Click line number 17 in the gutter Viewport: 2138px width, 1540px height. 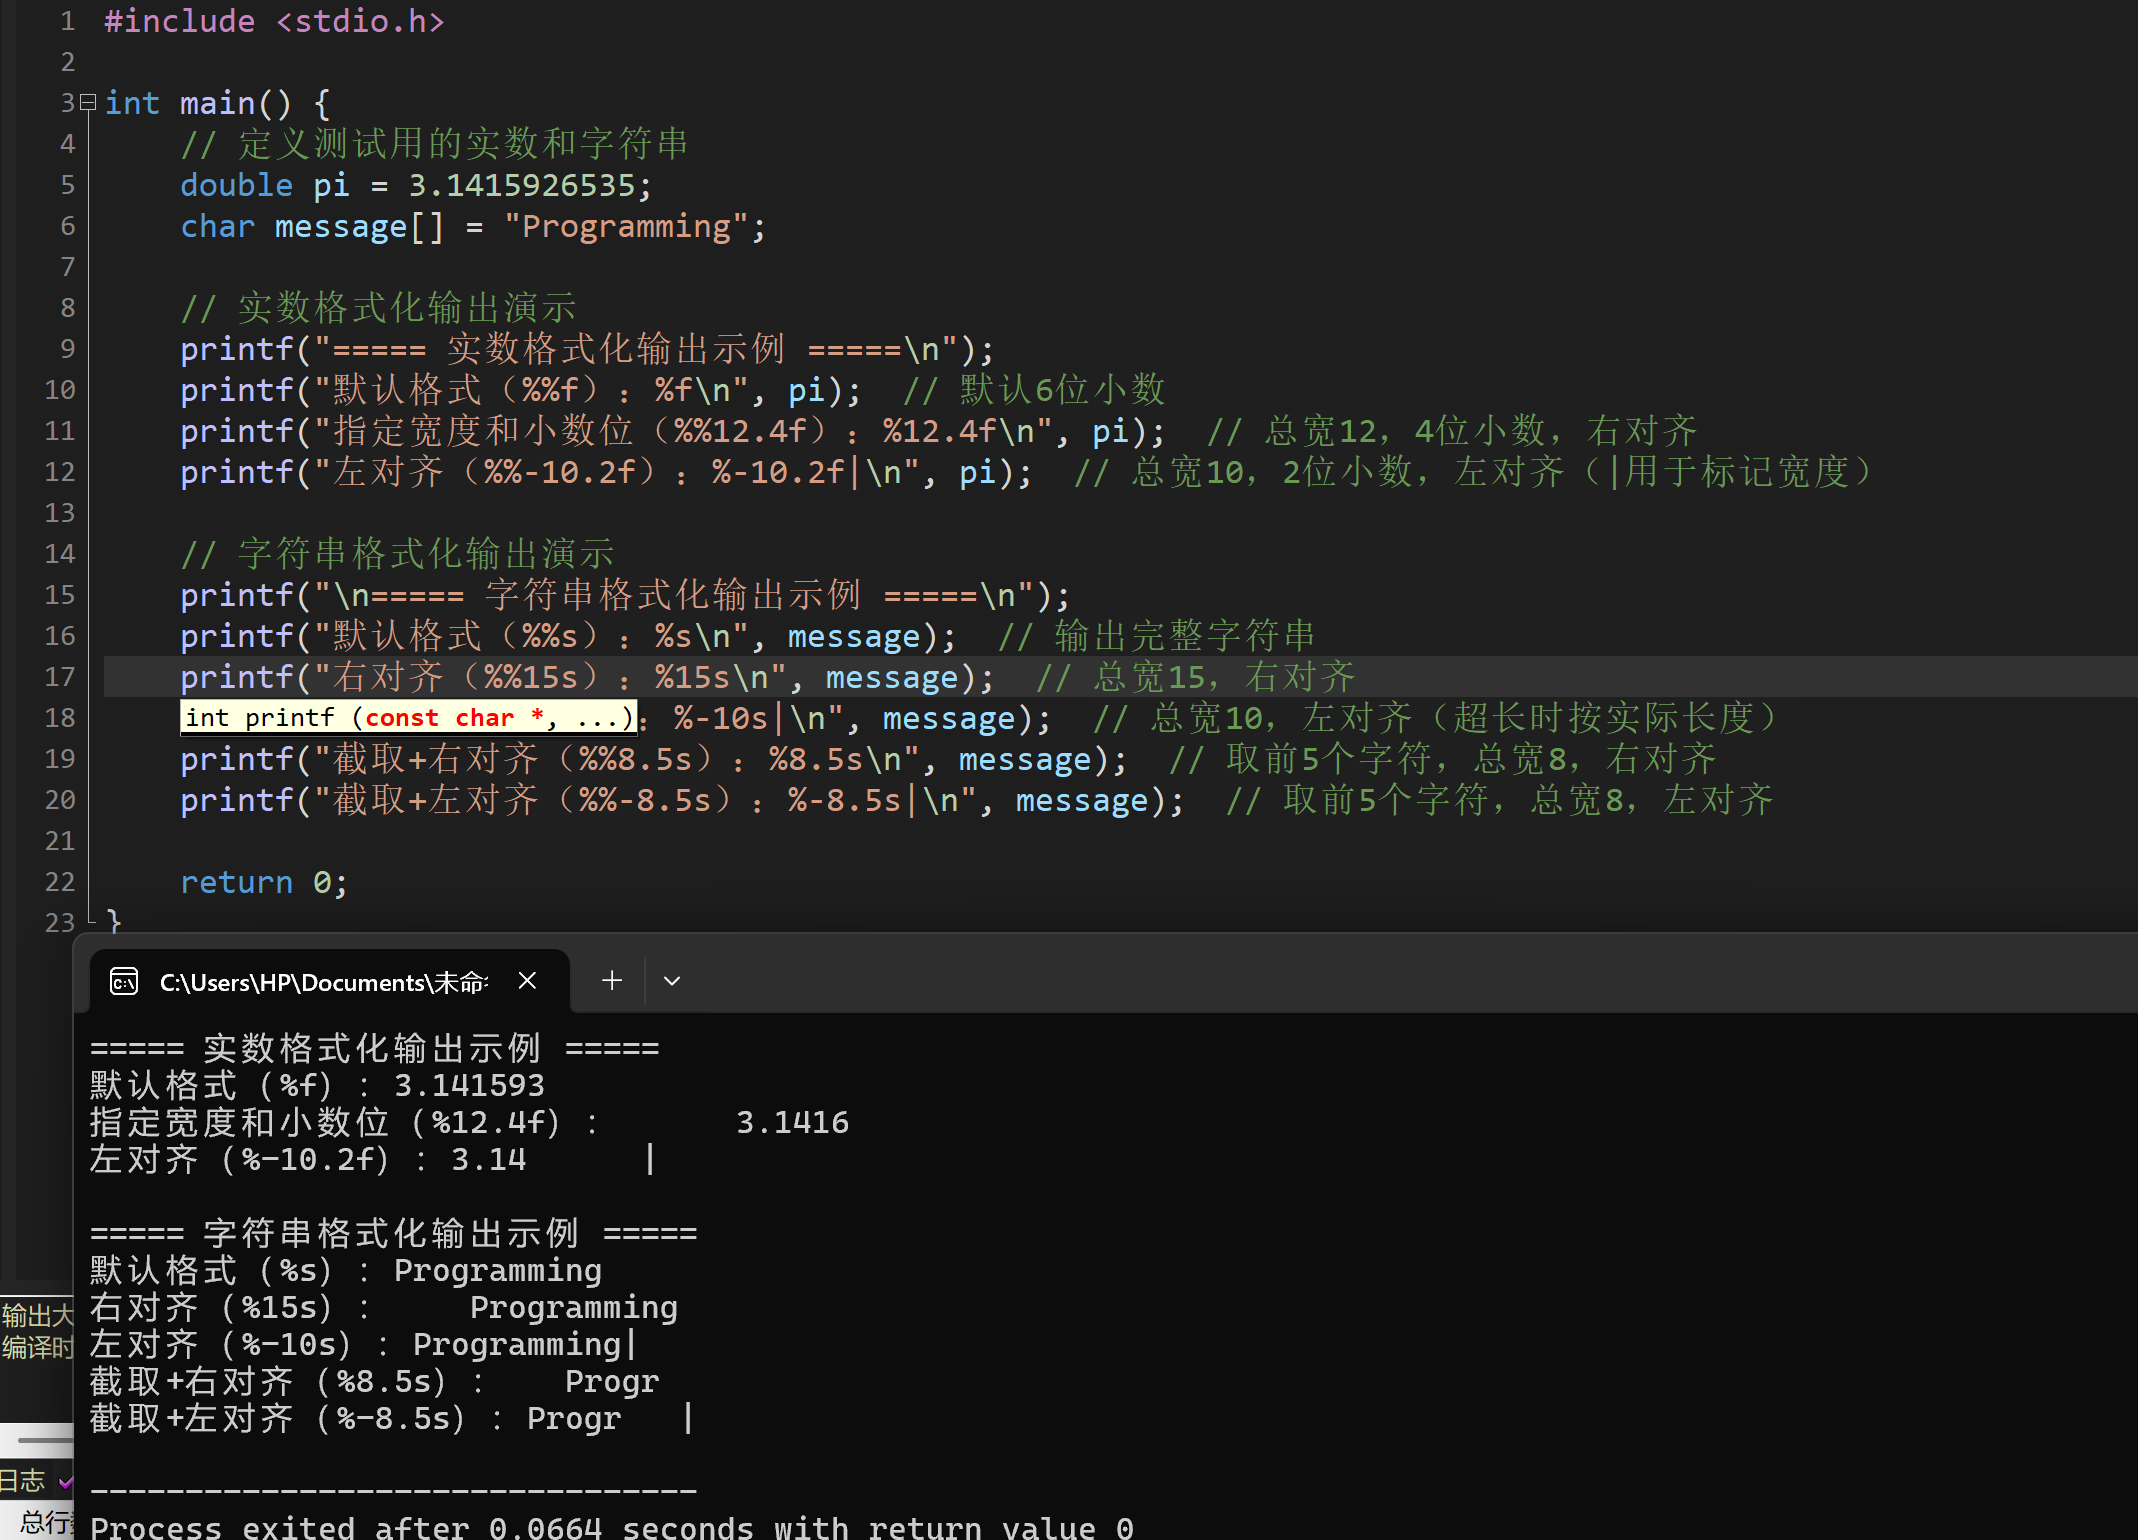point(60,677)
